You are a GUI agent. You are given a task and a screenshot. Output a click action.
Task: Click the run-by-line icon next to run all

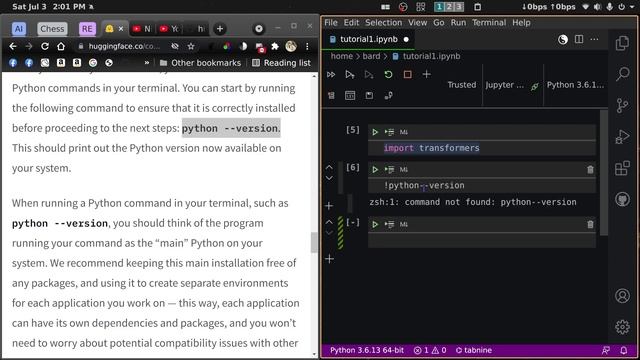pyautogui.click(x=350, y=75)
